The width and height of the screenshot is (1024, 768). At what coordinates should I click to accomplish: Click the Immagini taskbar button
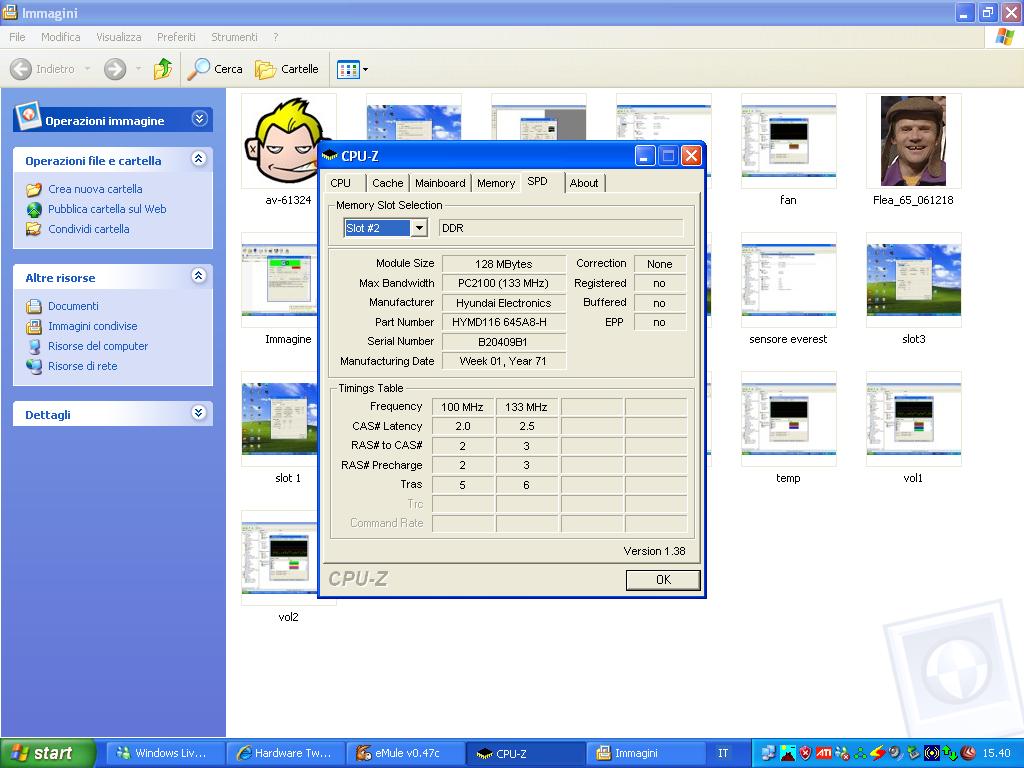(646, 753)
